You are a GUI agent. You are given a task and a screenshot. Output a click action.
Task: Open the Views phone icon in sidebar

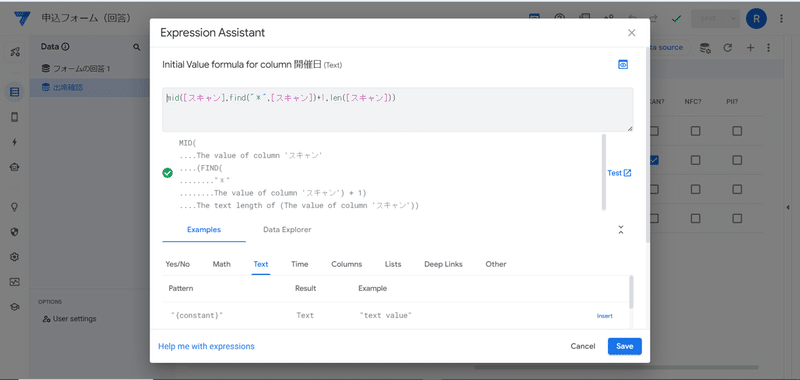(14, 117)
